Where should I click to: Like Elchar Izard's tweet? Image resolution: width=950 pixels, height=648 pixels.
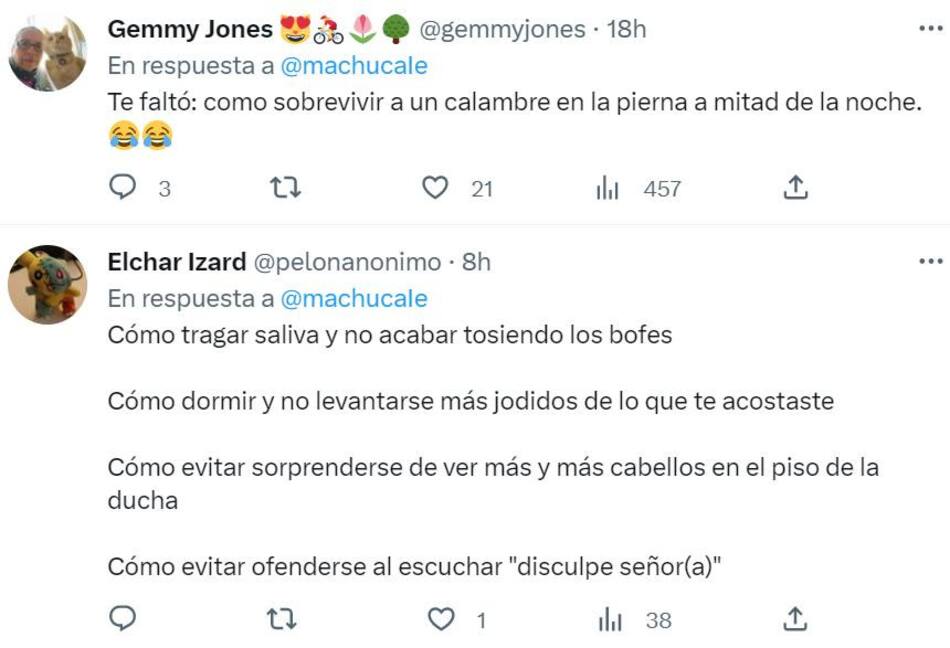[441, 620]
